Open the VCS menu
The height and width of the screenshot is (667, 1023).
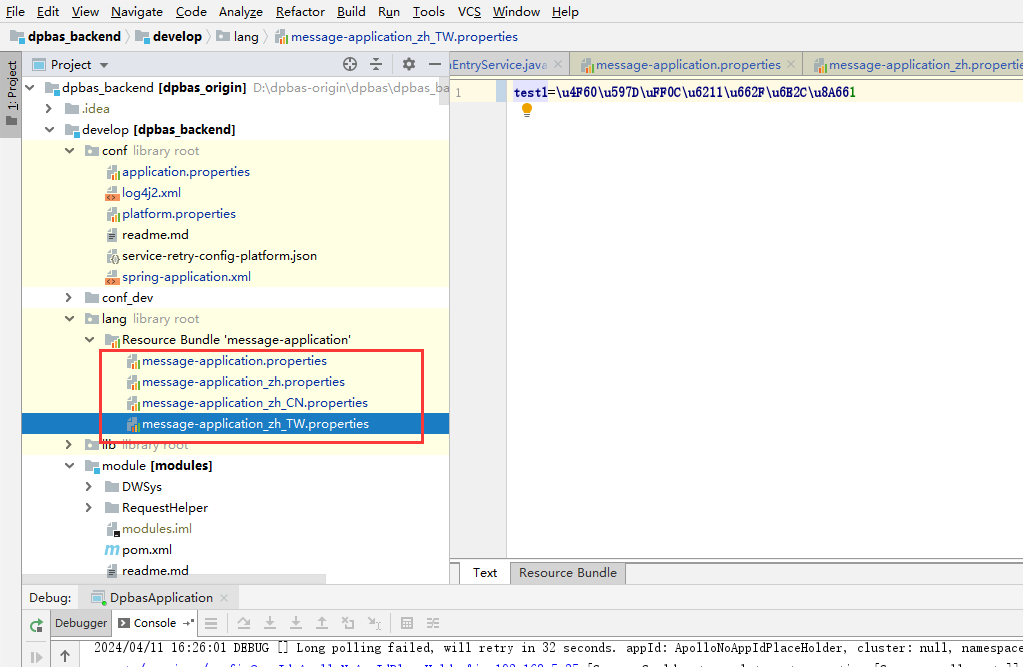tap(469, 12)
